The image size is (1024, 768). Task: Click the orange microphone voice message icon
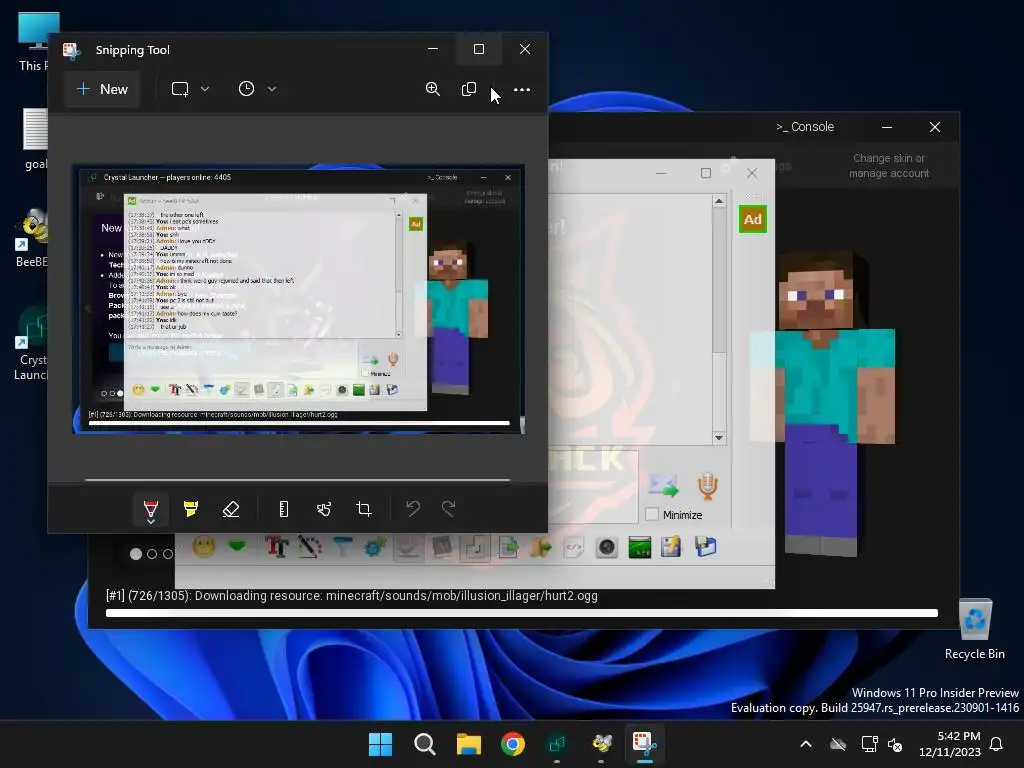[707, 485]
